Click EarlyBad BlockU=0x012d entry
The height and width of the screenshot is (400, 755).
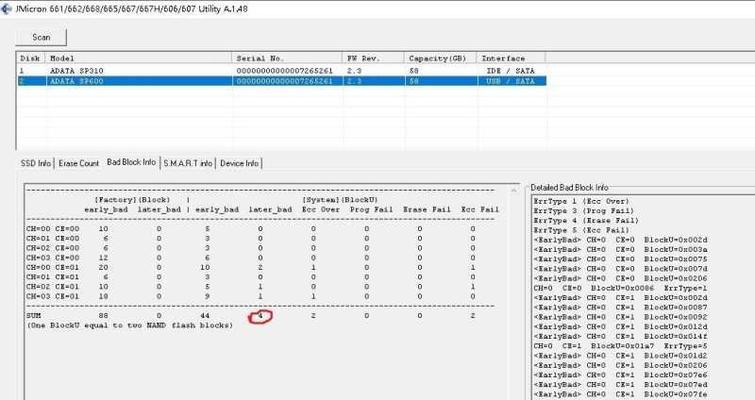click(620, 326)
